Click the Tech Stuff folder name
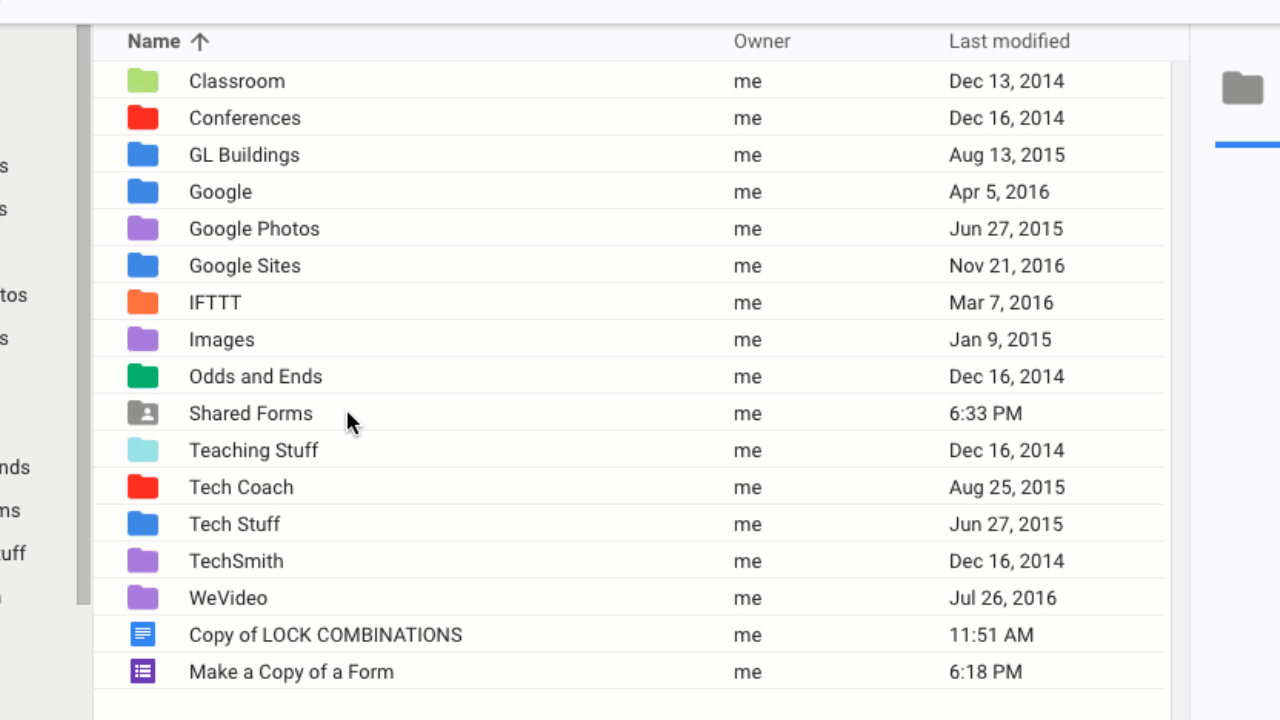Screen dimensions: 1280x720 235,525
